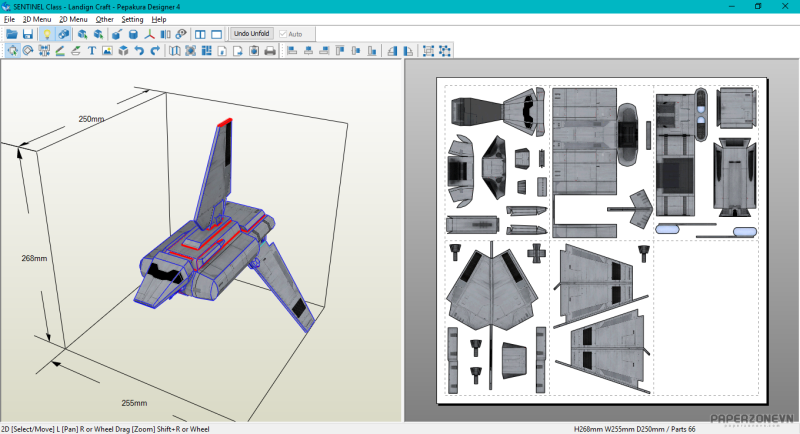
Task: Select the insert image tool icon
Action: (x=107, y=50)
